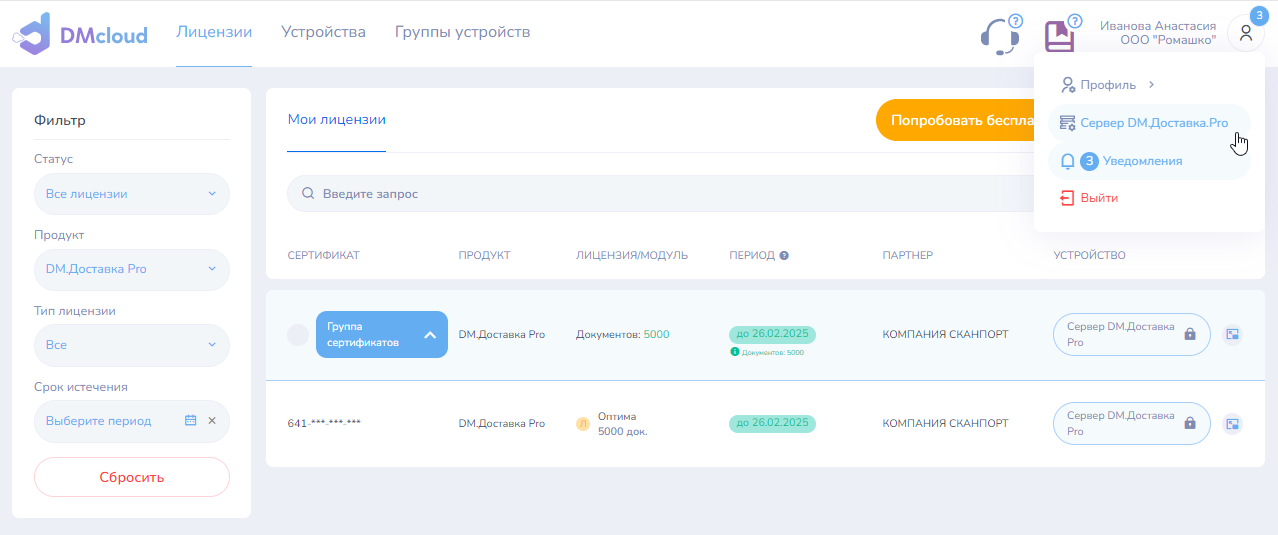This screenshot has width=1278, height=535.
Task: Clear the expiration period with X
Action: pos(212,421)
